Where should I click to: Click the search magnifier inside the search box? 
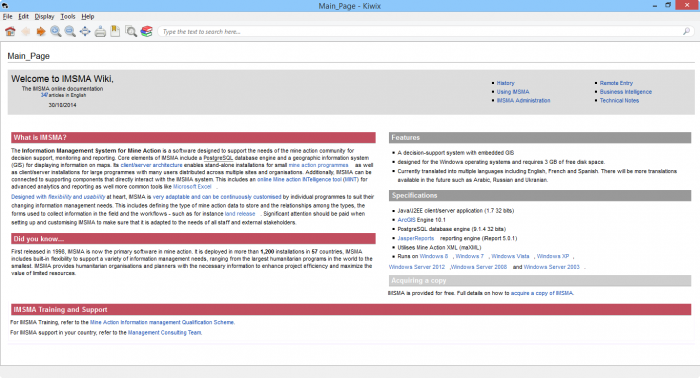tap(686, 31)
